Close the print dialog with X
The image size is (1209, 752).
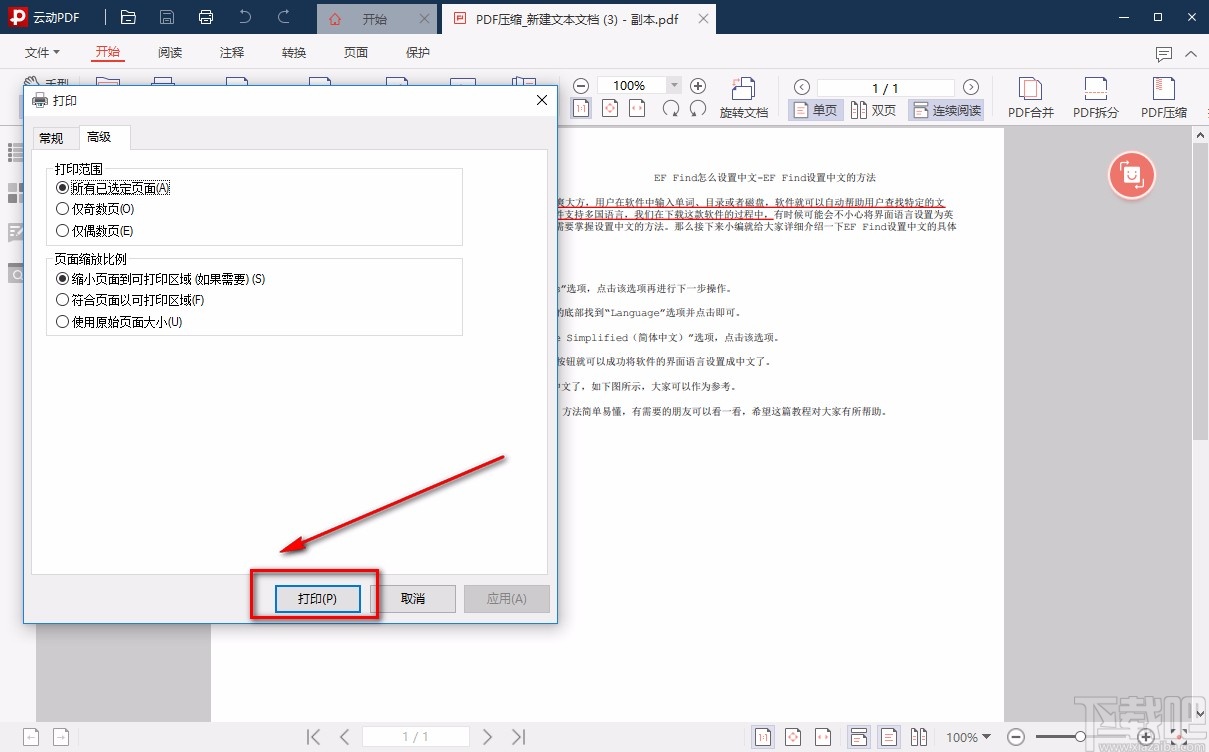(x=542, y=100)
